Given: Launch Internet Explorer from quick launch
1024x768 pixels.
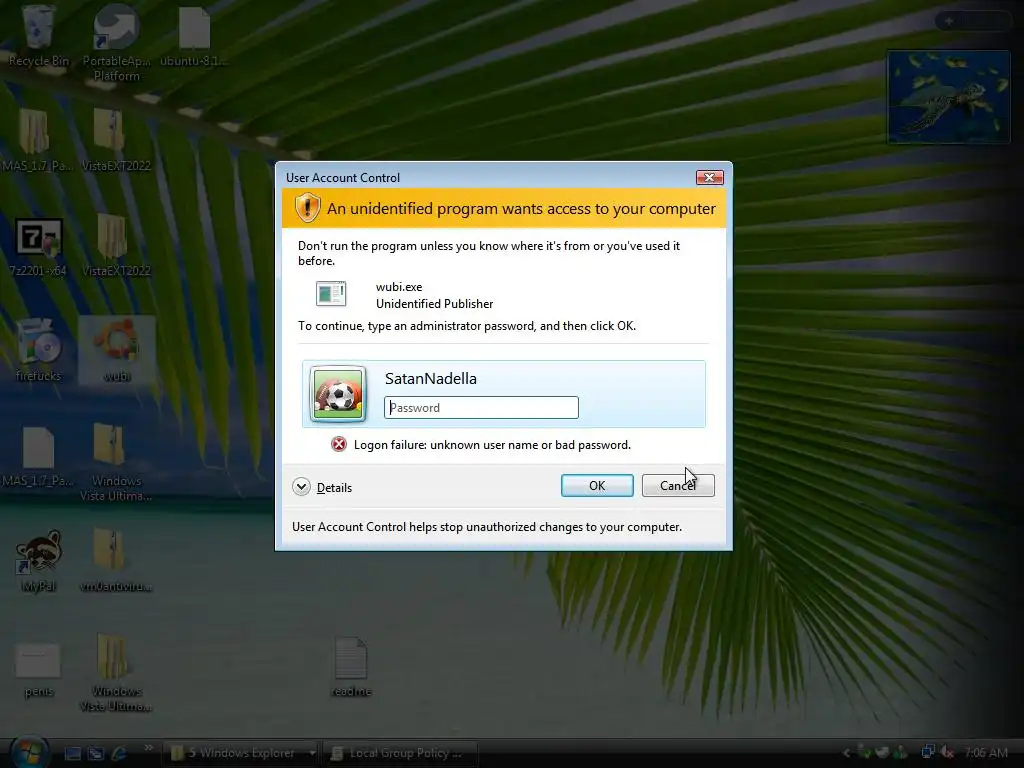Looking at the screenshot, I should (x=119, y=753).
